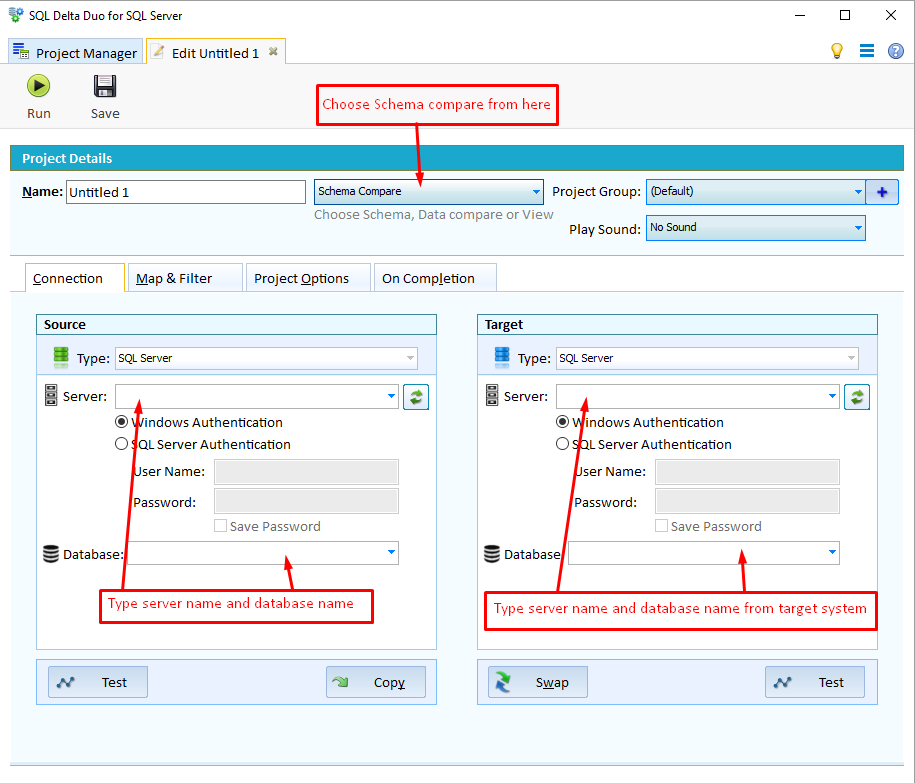
Task: Switch to the Map & Filter tab
Action: point(184,277)
